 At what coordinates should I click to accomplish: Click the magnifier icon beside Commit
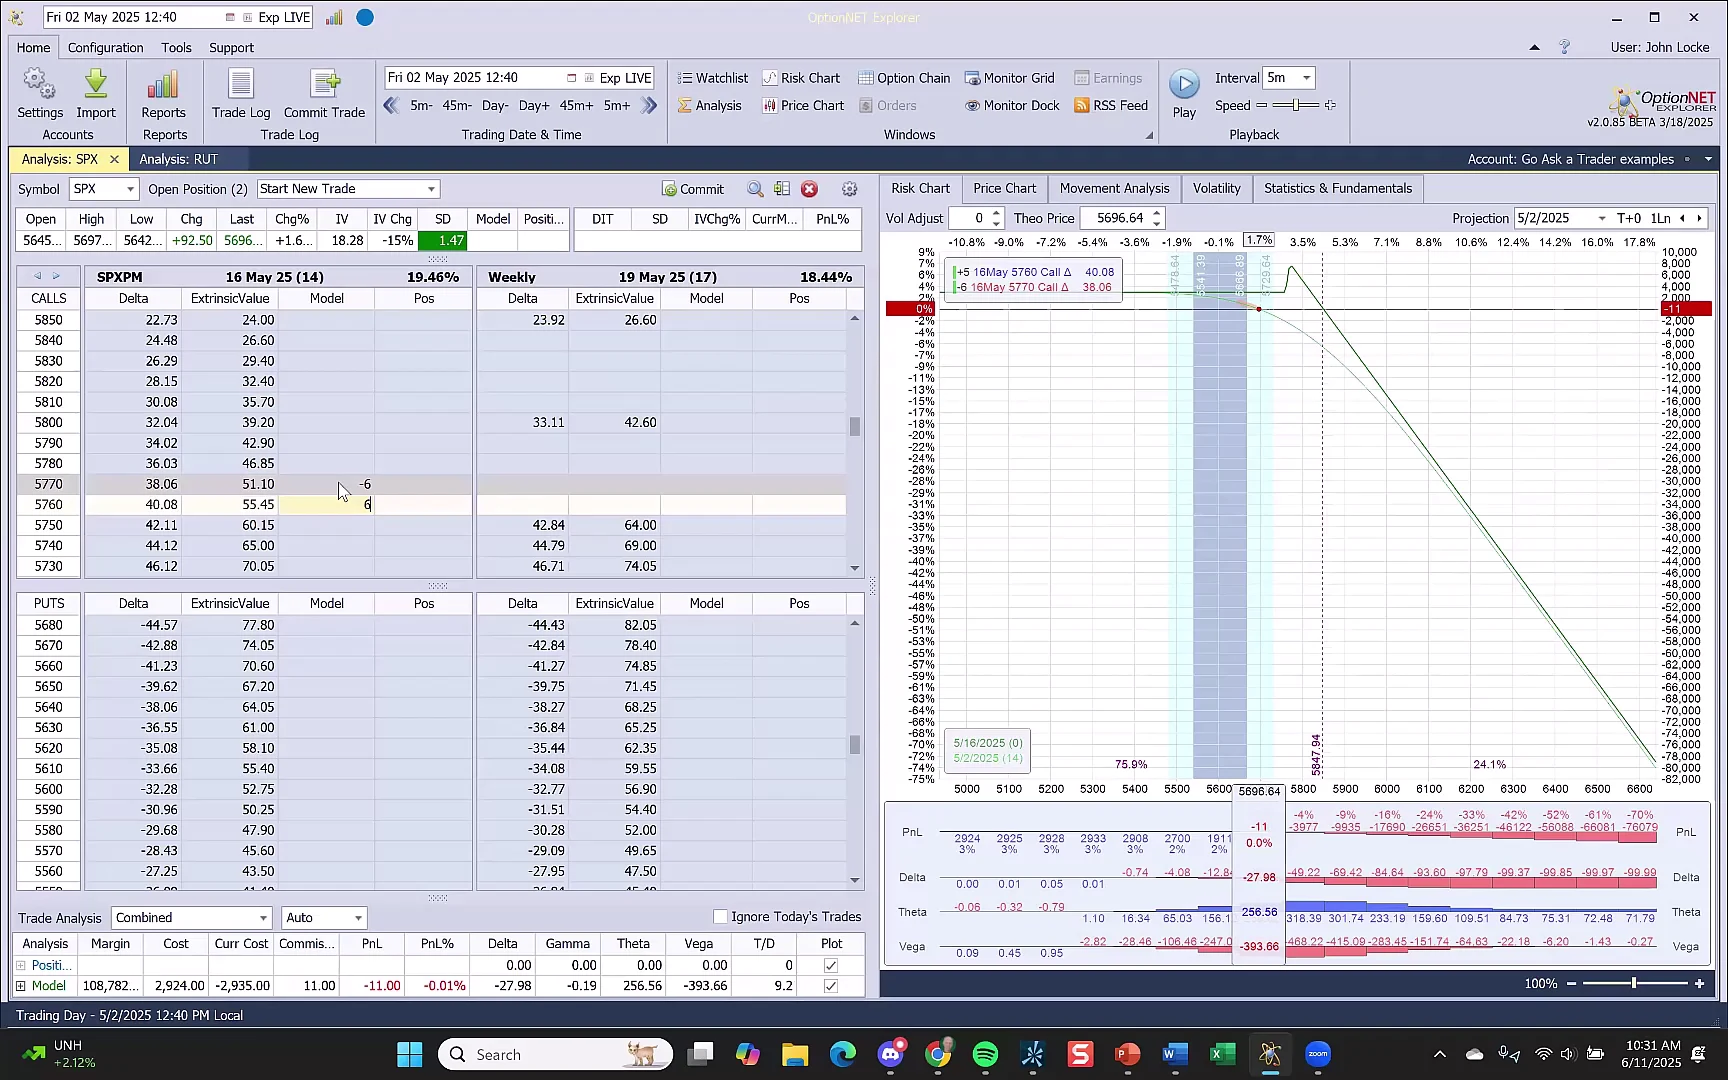(x=755, y=189)
